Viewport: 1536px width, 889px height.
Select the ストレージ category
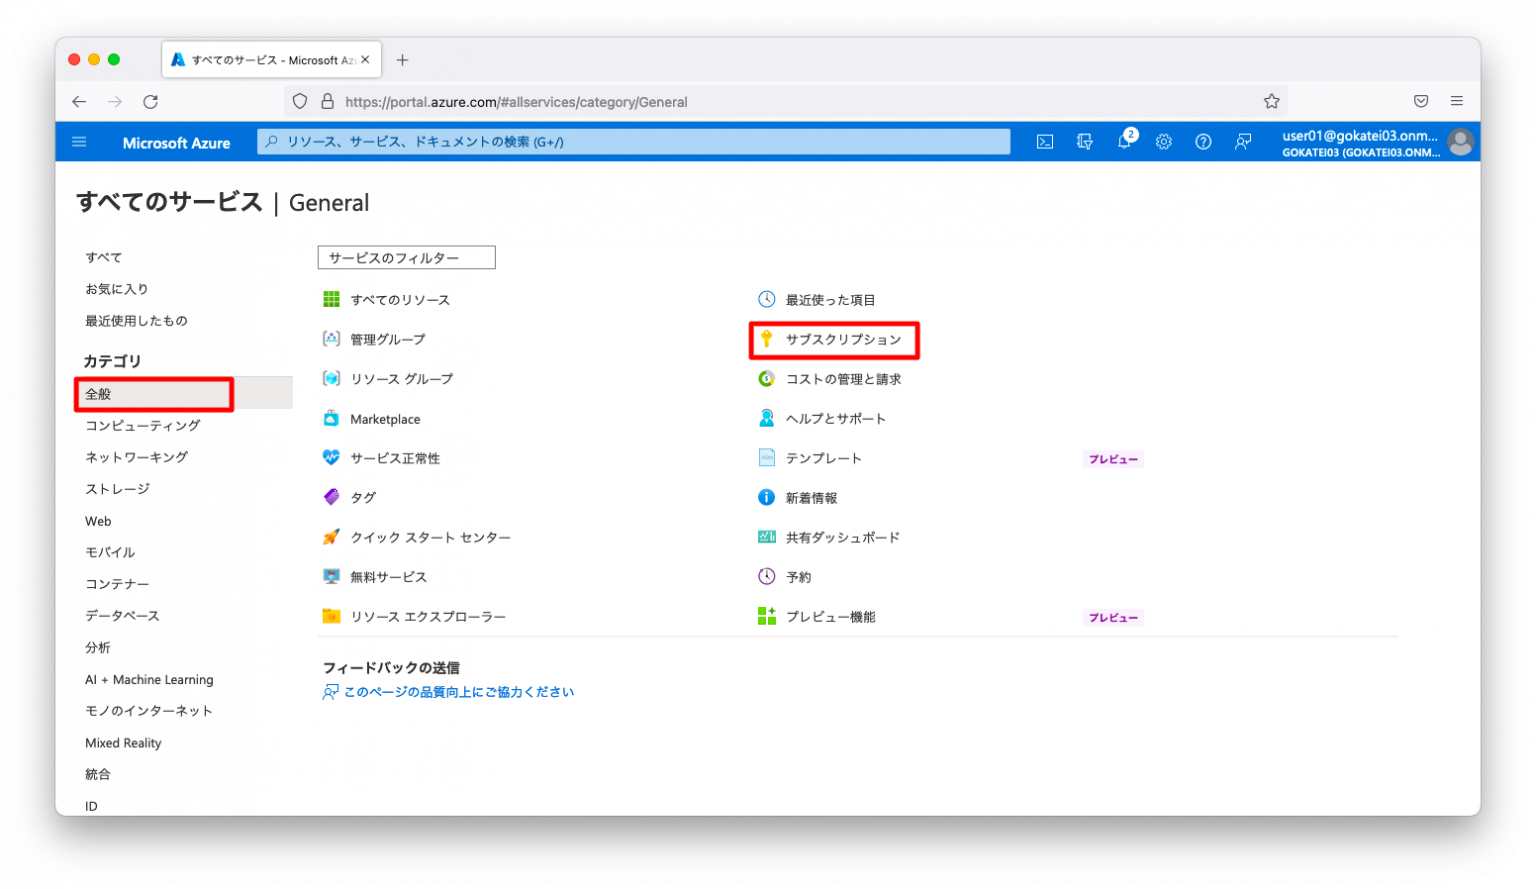[117, 489]
